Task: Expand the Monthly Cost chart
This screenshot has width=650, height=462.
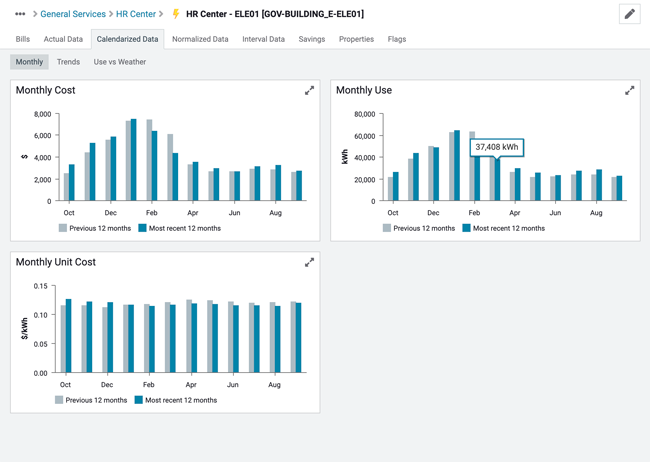Action: click(x=309, y=91)
